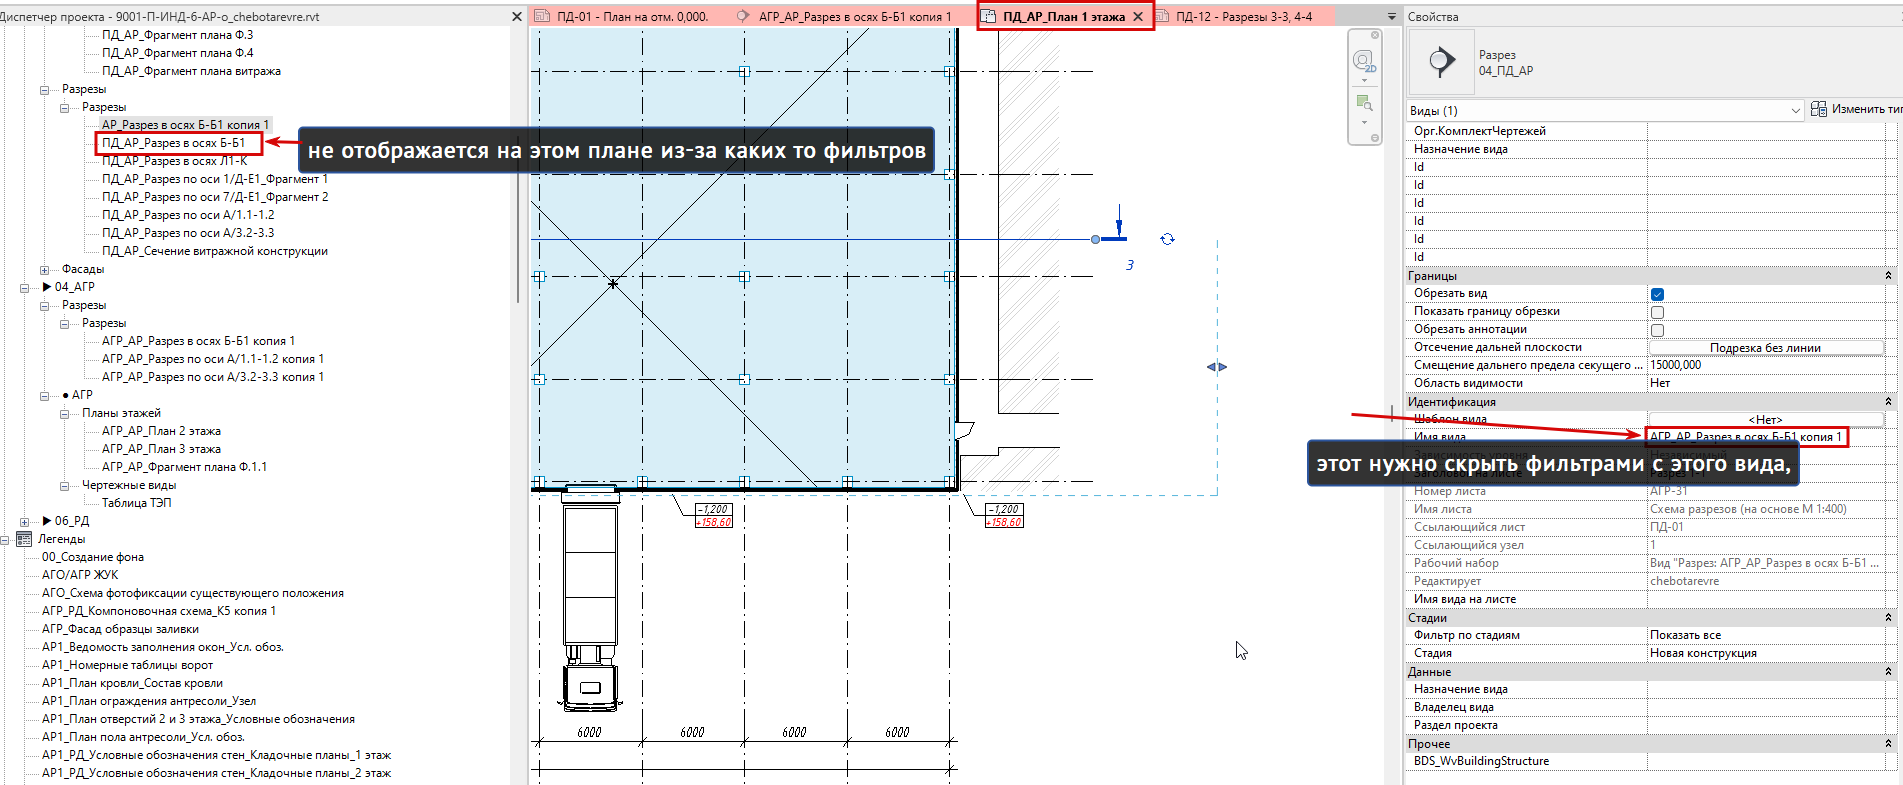Screen dimensions: 1903x785
Task: Flip the section using the rotate arrows control
Action: click(x=1167, y=239)
